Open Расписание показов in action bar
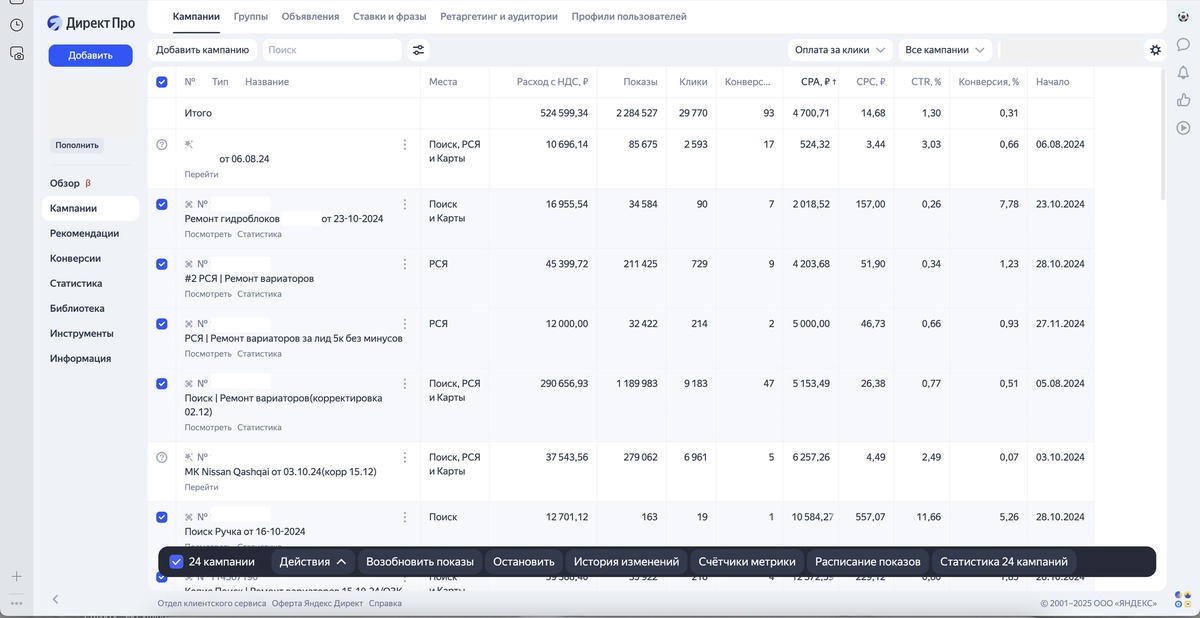The image size is (1200, 618). 867,562
